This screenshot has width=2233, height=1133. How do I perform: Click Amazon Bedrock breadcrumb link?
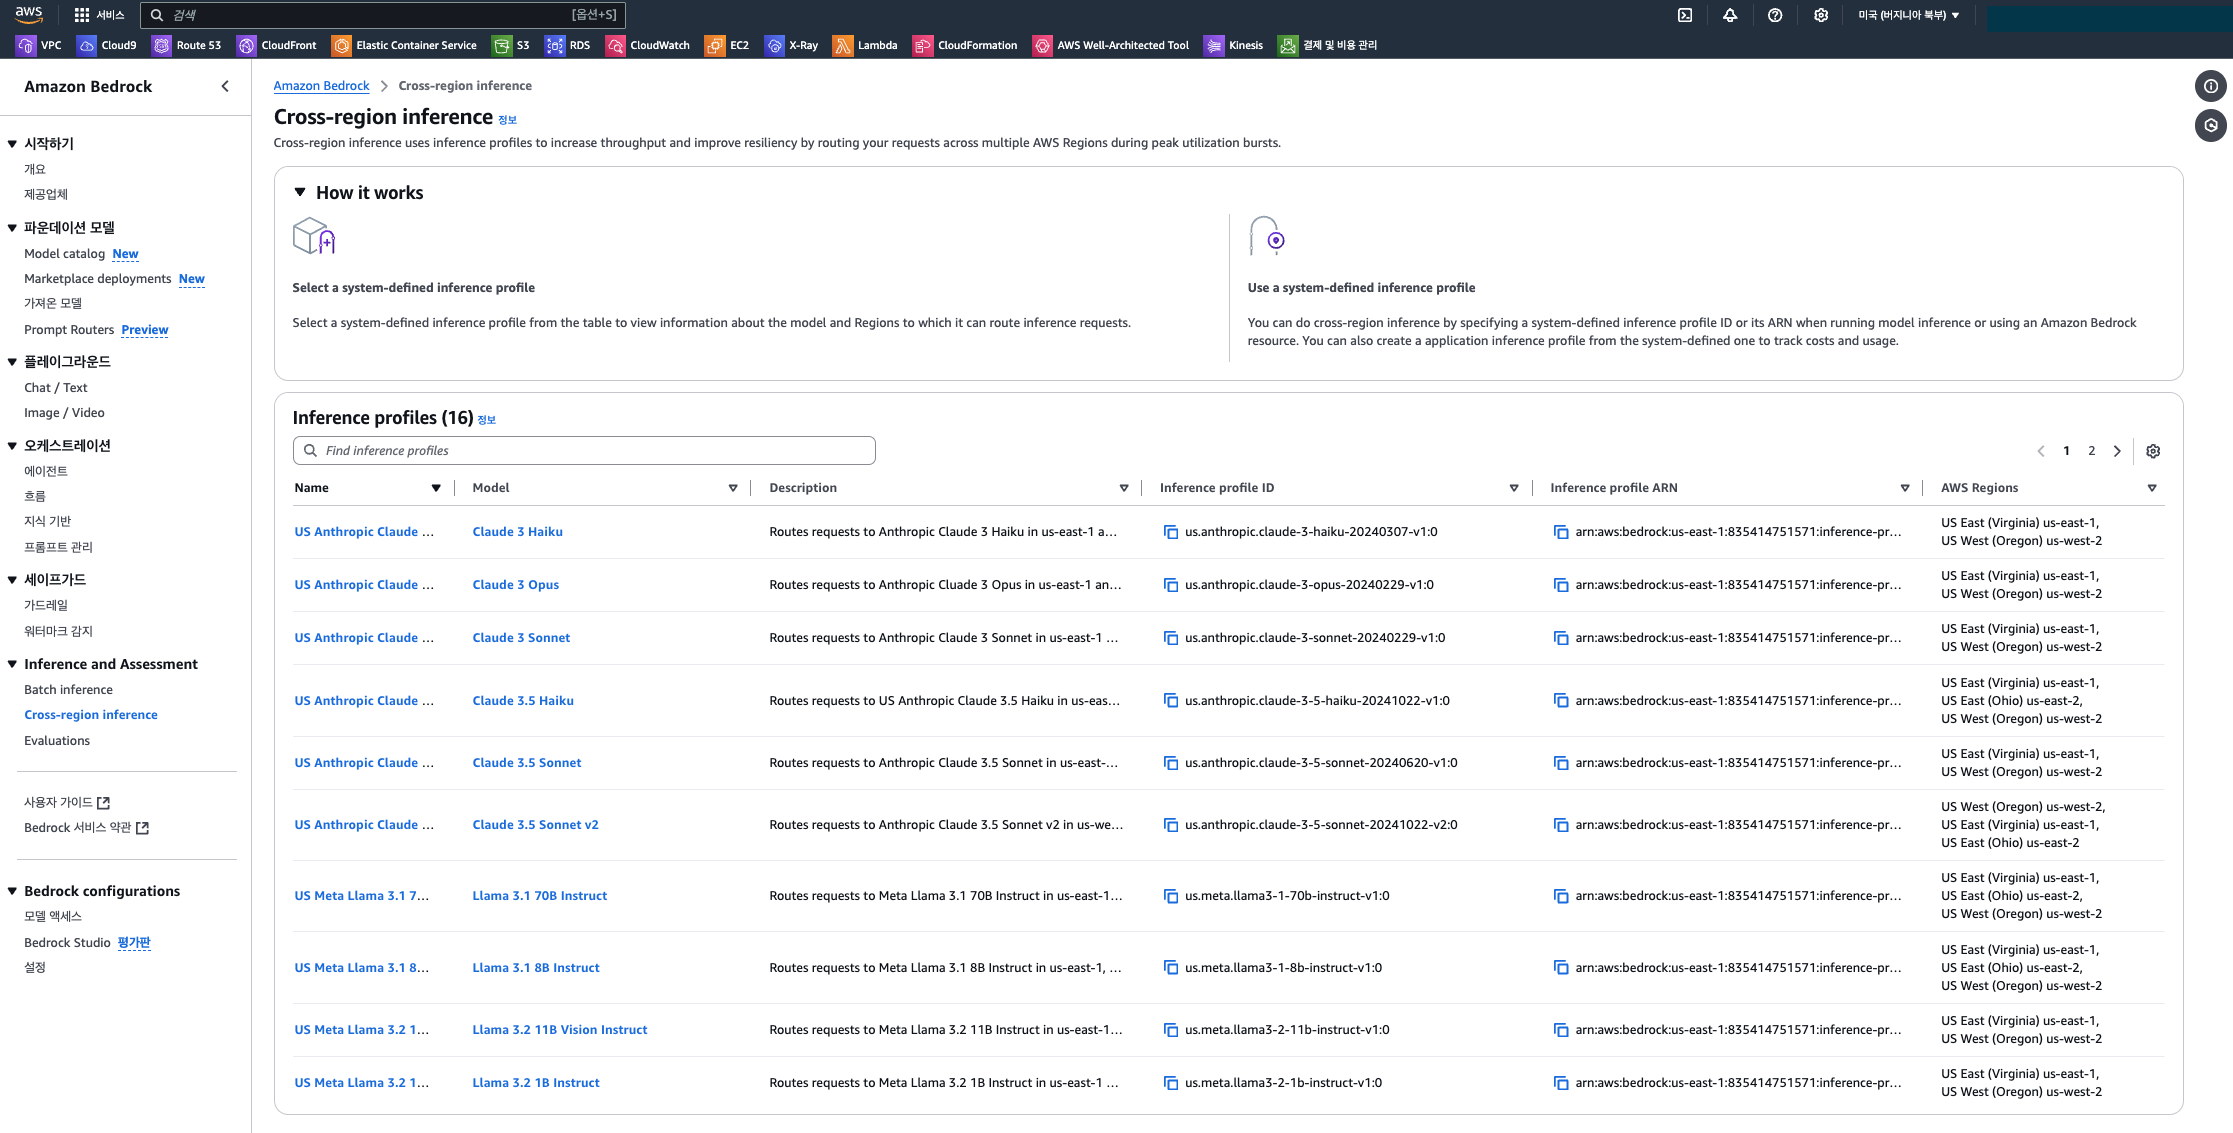321,86
